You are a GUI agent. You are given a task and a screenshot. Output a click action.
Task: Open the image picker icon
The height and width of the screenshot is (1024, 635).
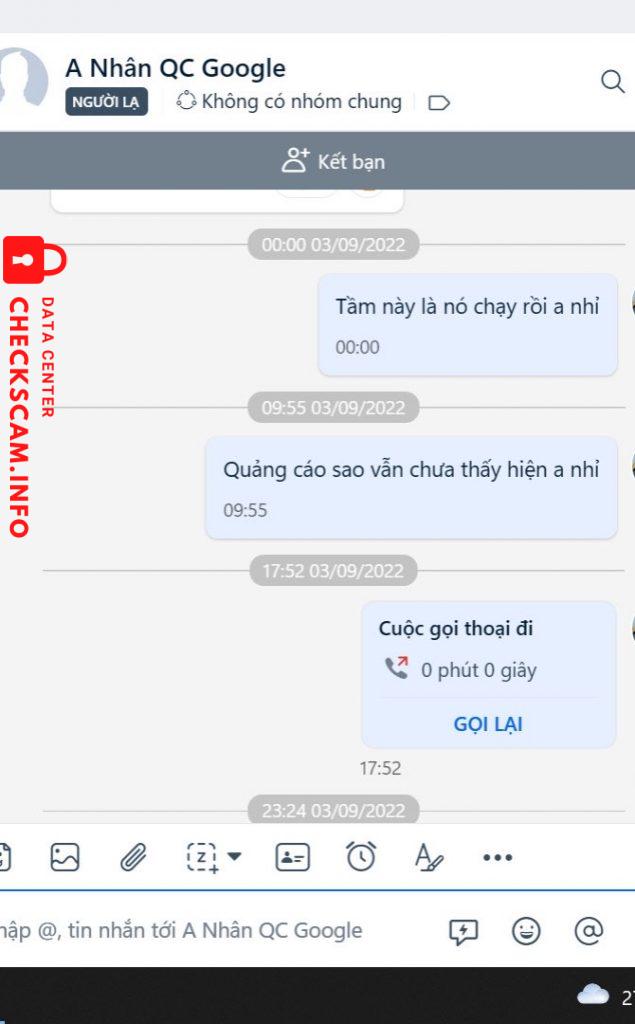point(65,857)
